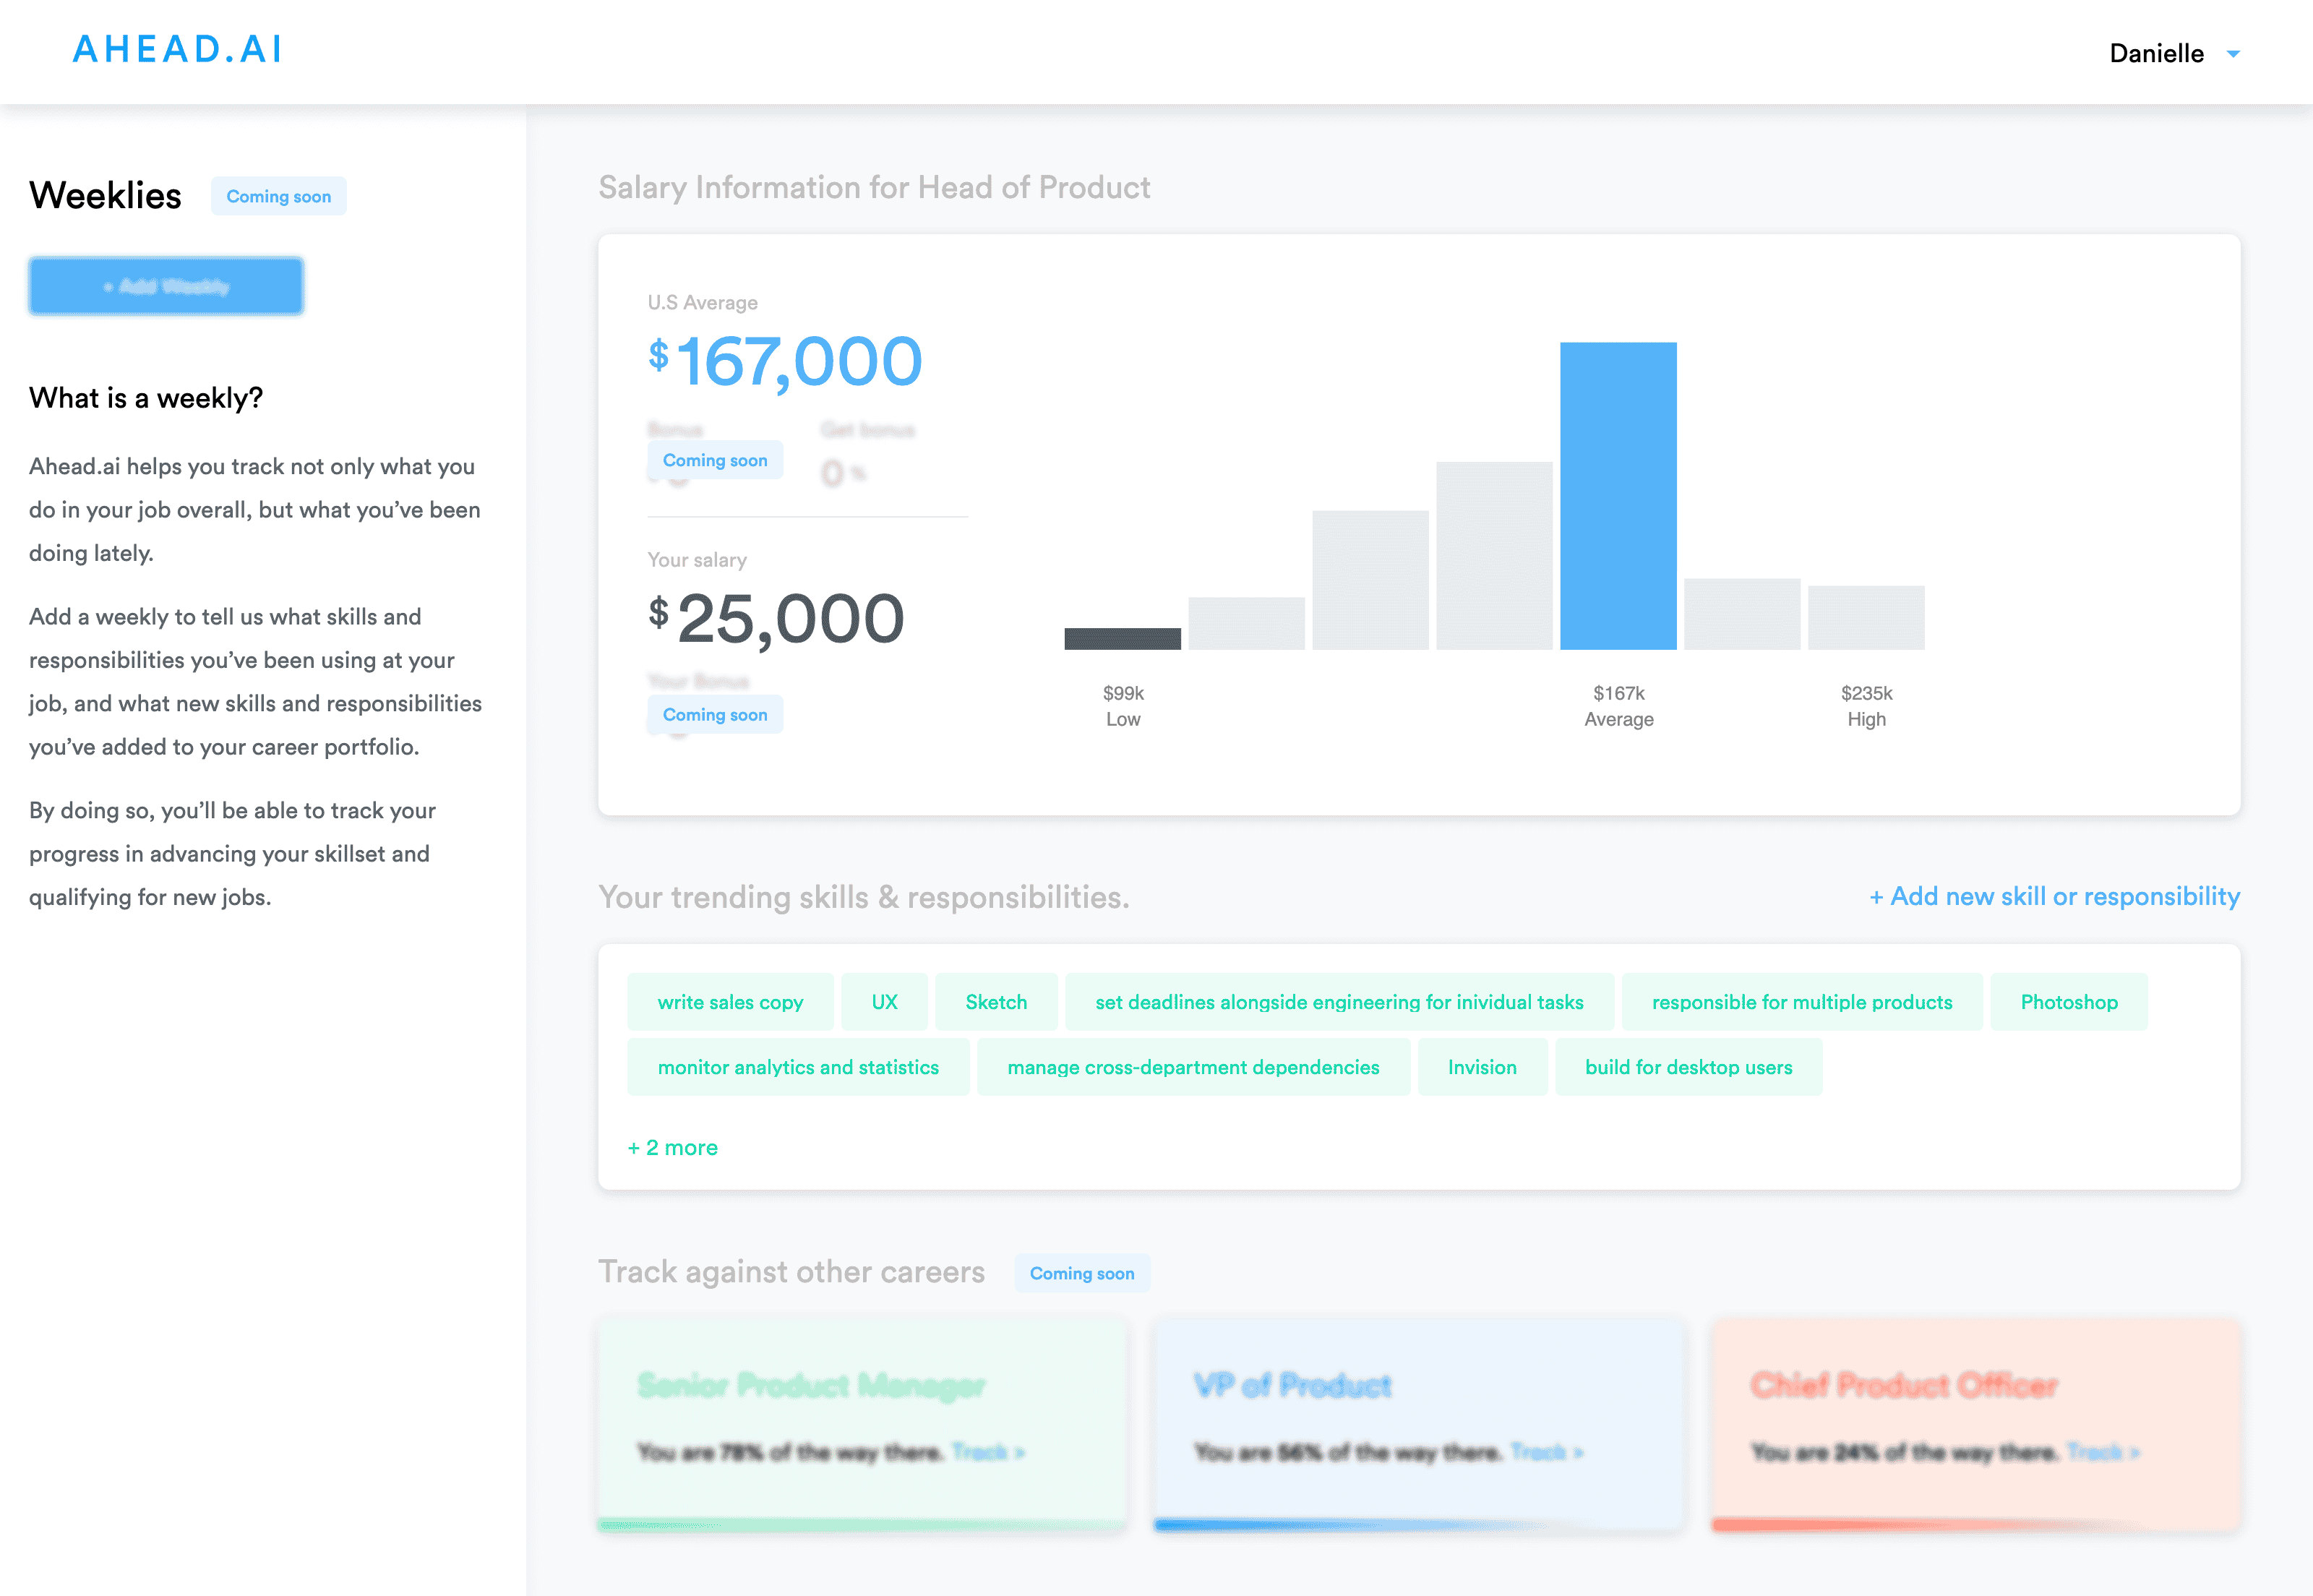Click Add new skill or responsibility link

tap(2054, 896)
